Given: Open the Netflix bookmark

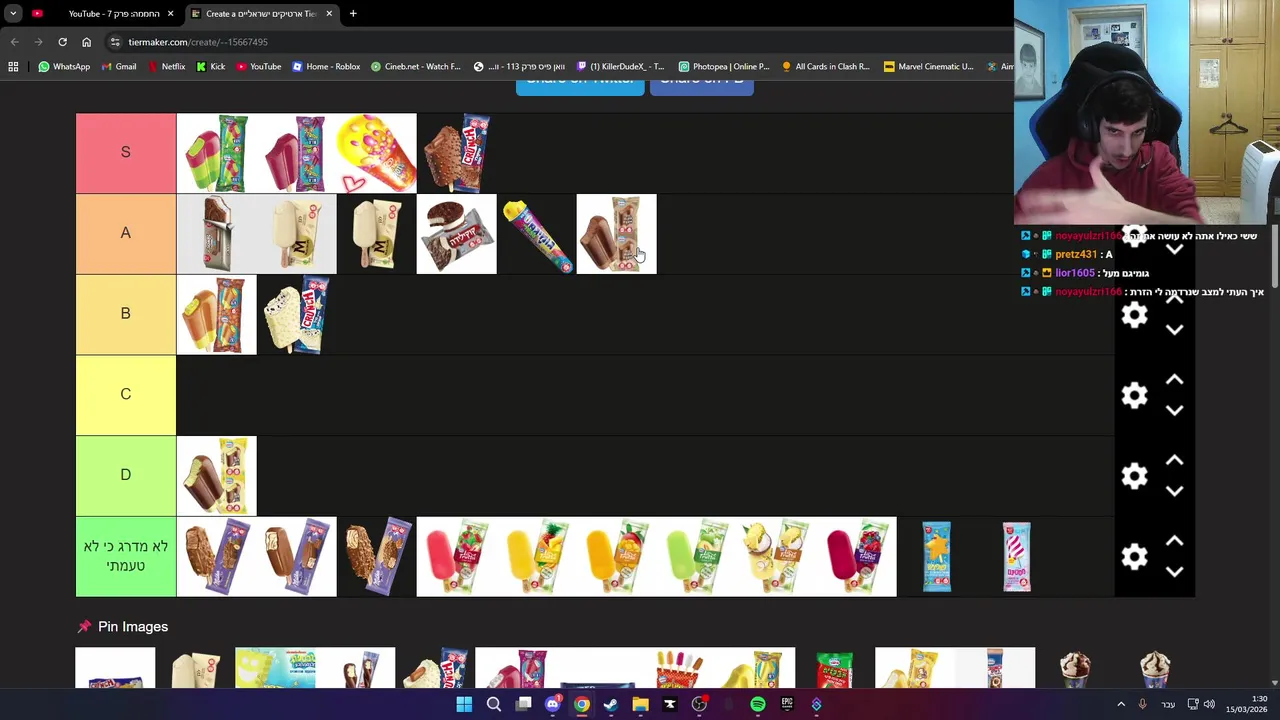Looking at the screenshot, I should click(x=166, y=67).
